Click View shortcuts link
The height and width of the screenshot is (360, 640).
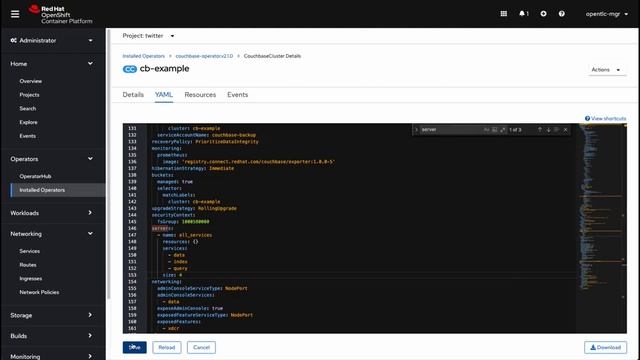(x=605, y=118)
